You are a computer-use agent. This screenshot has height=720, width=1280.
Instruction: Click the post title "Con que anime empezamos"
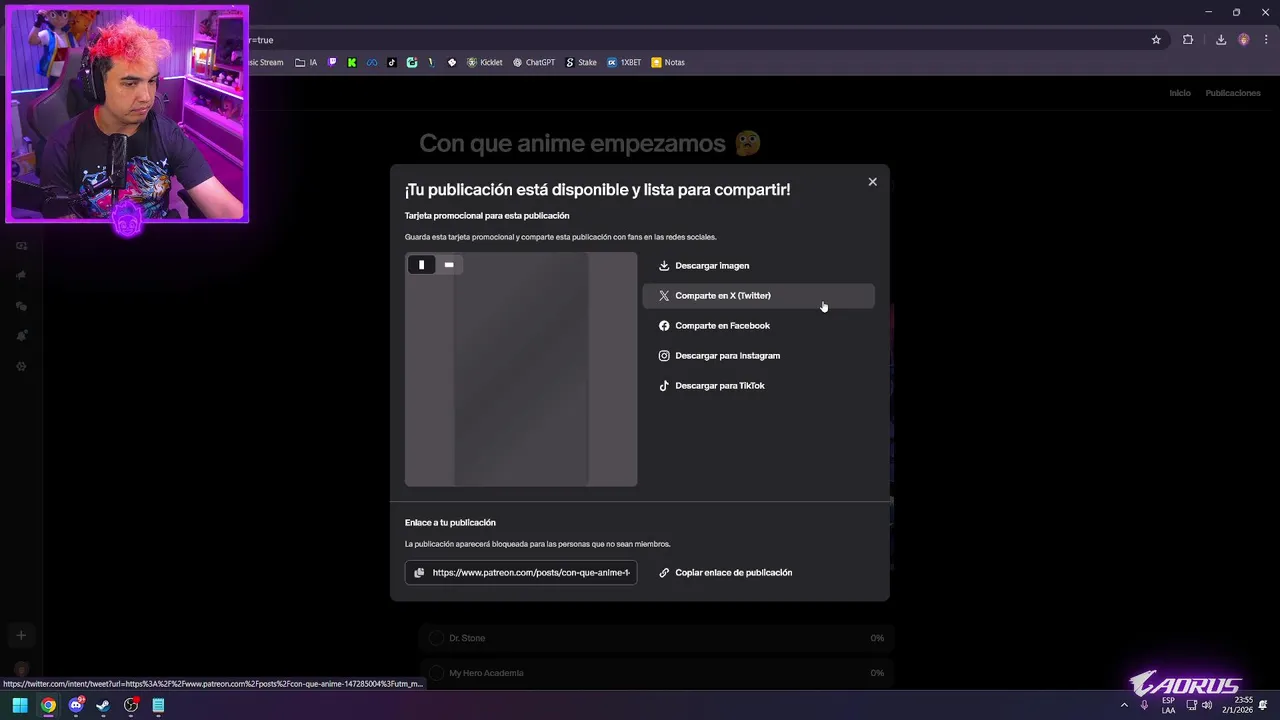pyautogui.click(x=572, y=143)
